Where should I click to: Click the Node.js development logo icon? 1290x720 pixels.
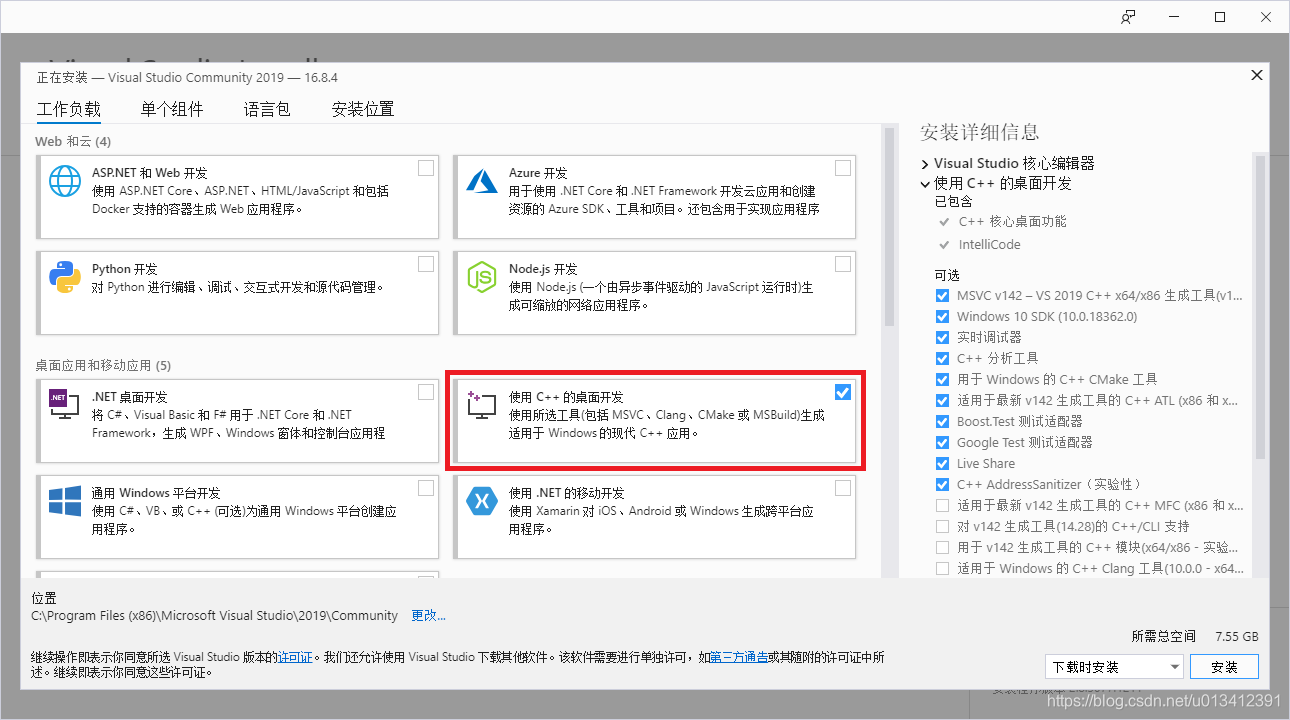(x=482, y=277)
